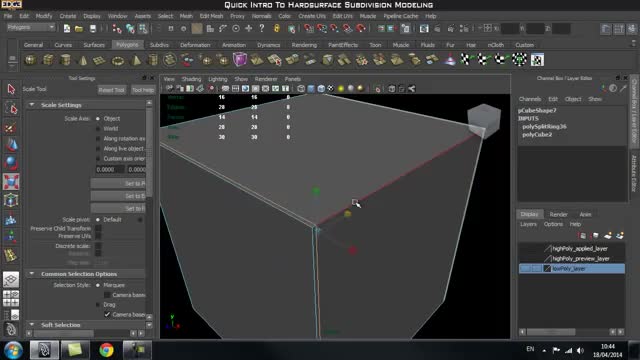Create a polygon pyramid from shelf
The height and width of the screenshot is (360, 640).
tap(135, 60)
